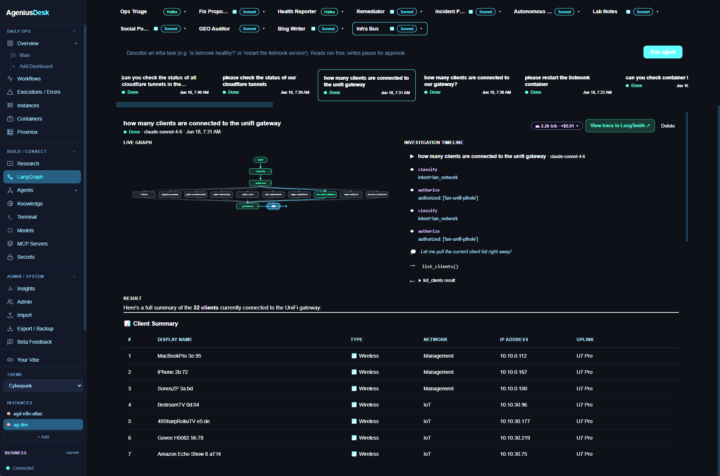
Task: Click the speech bubble icon in the timeline
Action: pos(413,252)
